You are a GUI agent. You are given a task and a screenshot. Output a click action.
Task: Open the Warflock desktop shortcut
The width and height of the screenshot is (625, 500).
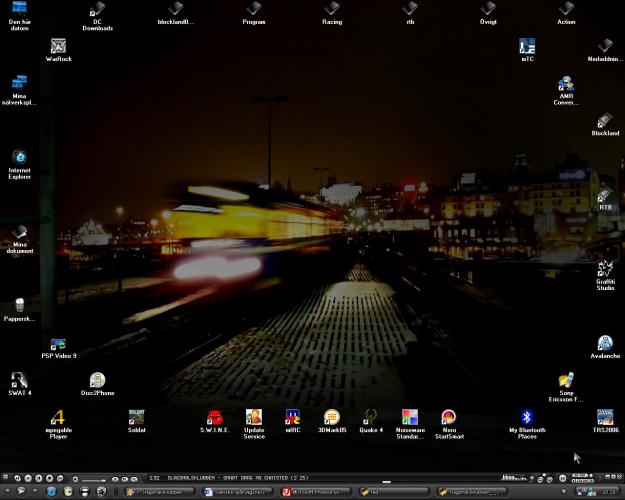(58, 47)
